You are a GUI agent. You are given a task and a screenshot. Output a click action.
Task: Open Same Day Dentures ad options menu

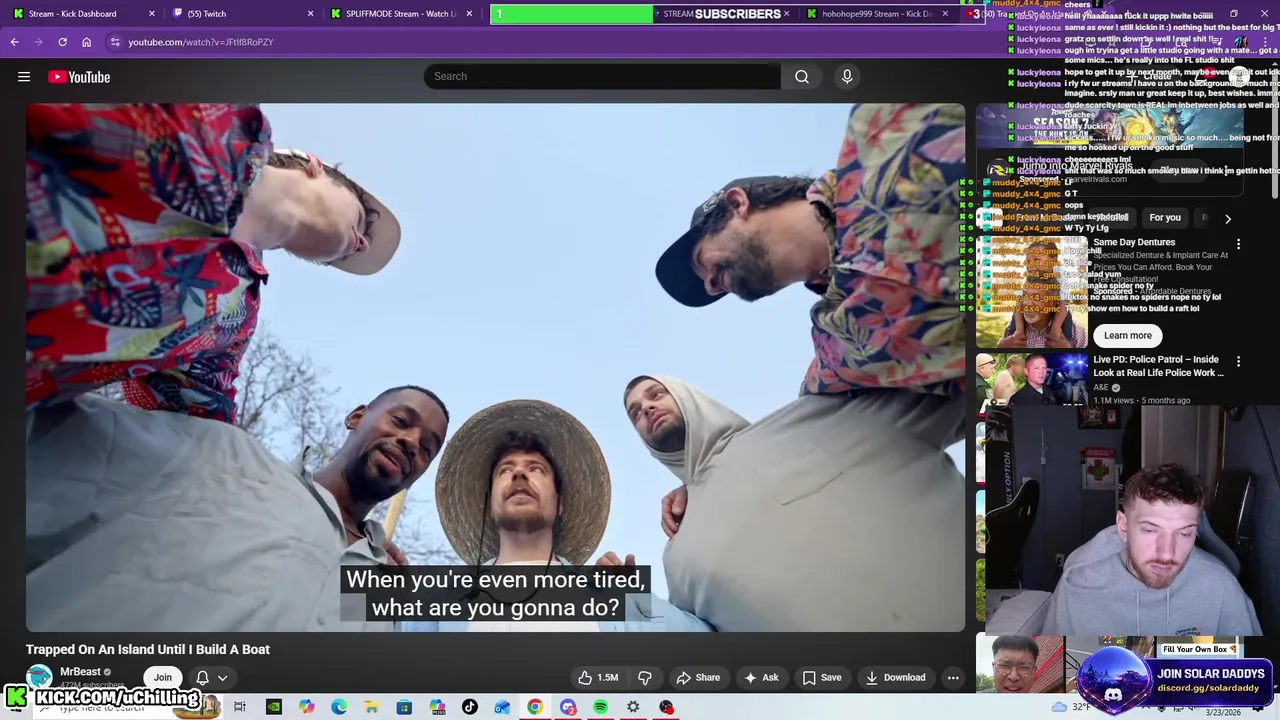click(x=1238, y=244)
